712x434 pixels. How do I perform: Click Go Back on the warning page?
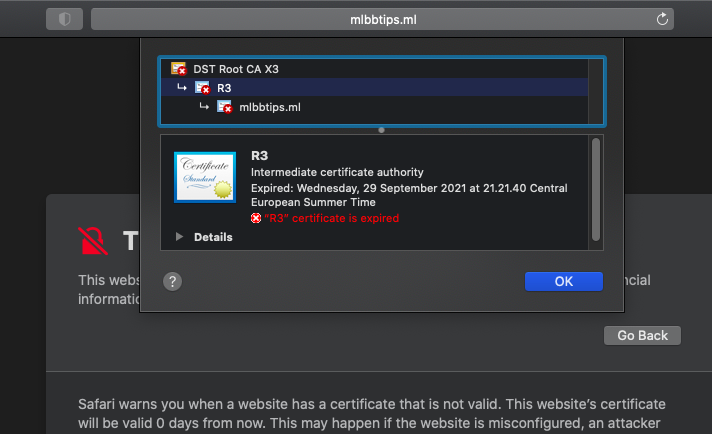pyautogui.click(x=642, y=335)
